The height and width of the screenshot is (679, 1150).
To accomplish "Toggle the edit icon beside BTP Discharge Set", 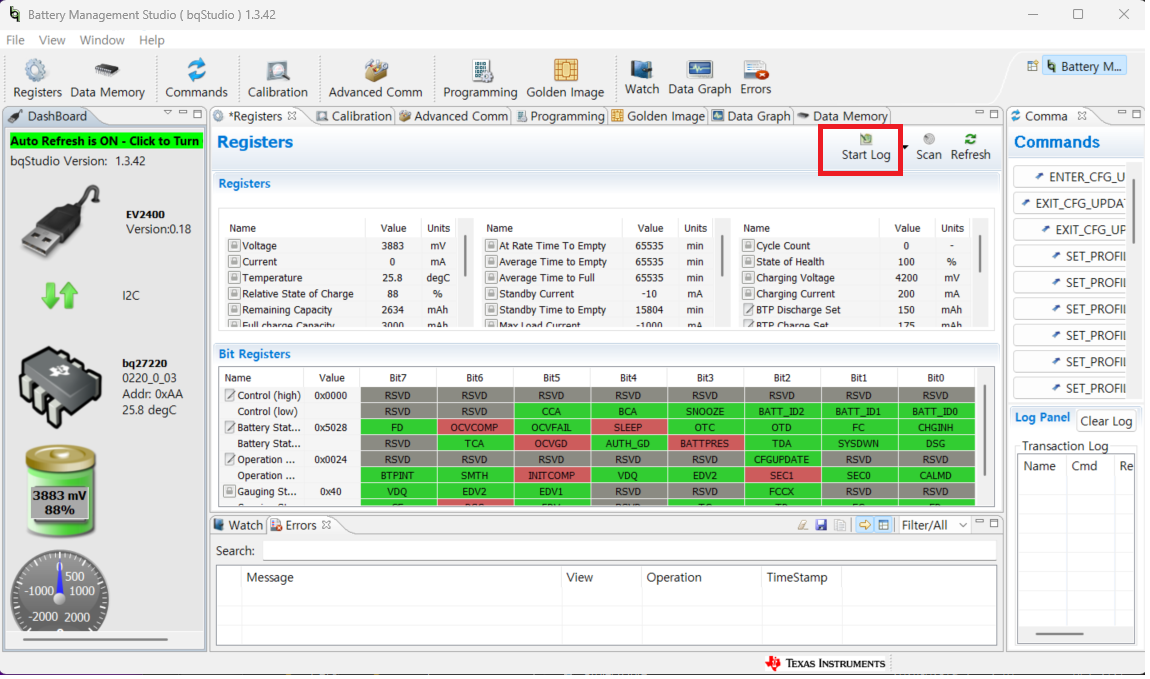I will point(748,309).
